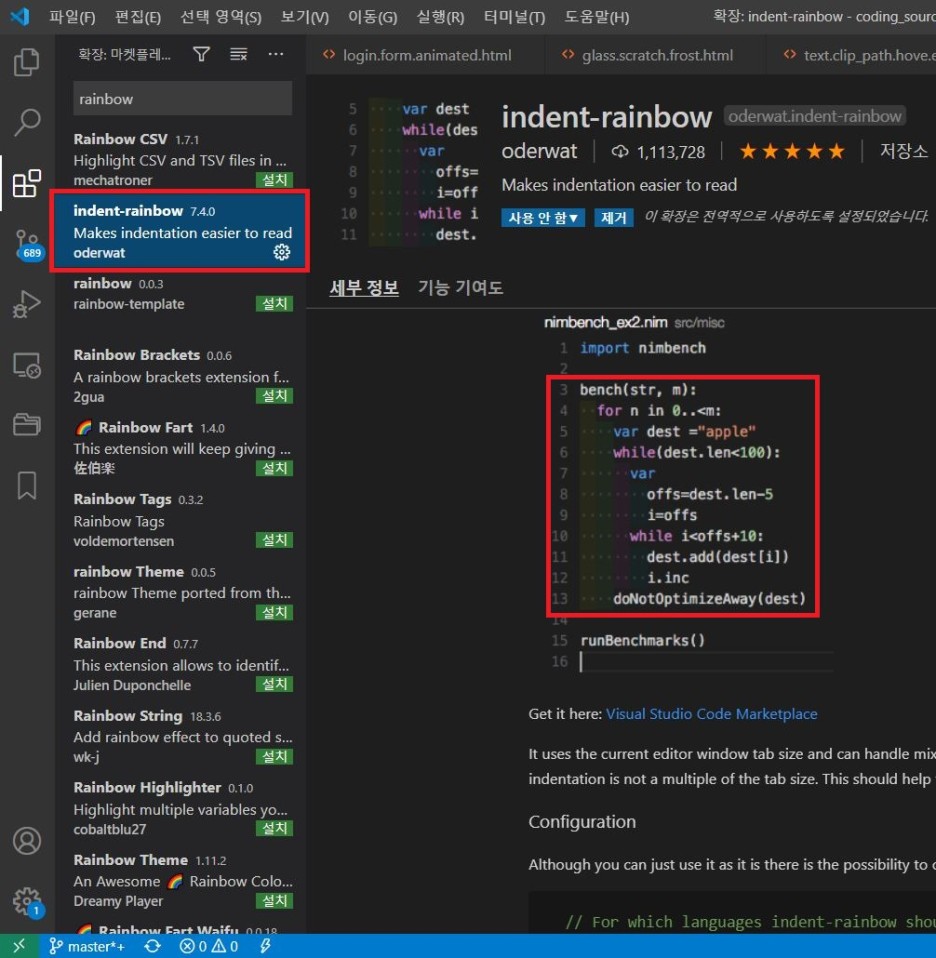This screenshot has width=936, height=958.
Task: Install the Rainbow Tags extension
Action: (x=274, y=540)
